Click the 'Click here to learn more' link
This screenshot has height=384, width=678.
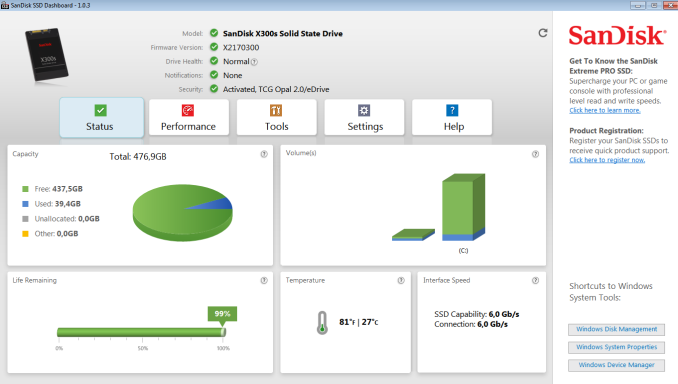605,110
